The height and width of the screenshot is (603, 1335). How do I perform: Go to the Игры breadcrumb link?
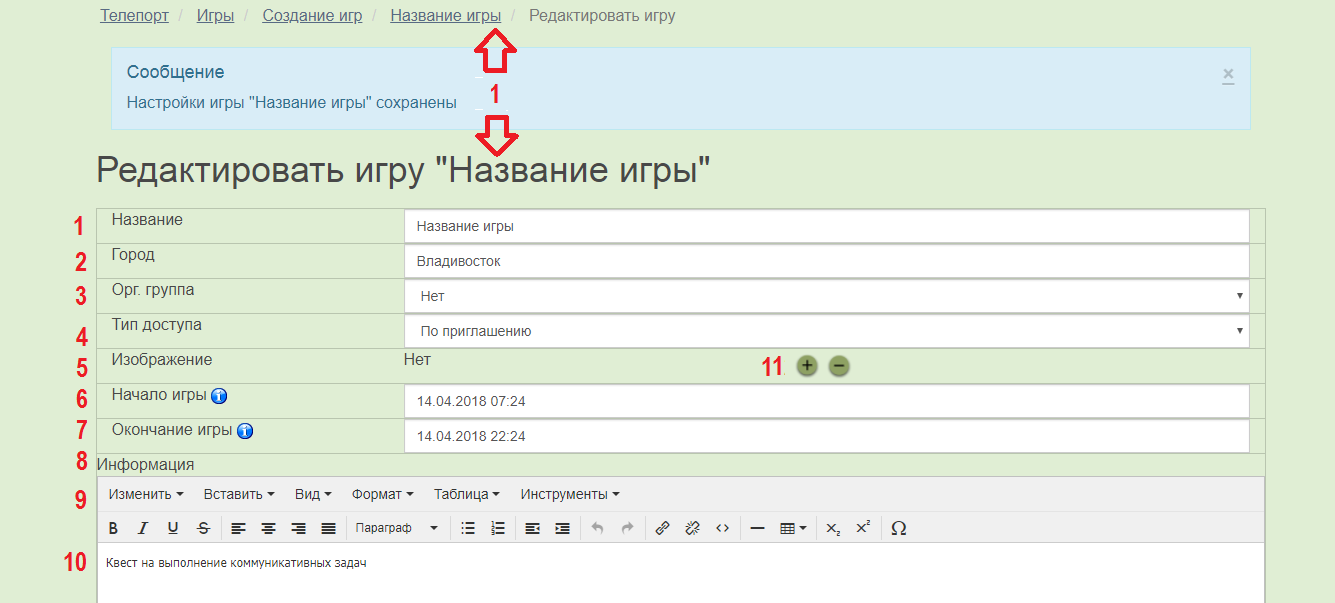tap(215, 16)
